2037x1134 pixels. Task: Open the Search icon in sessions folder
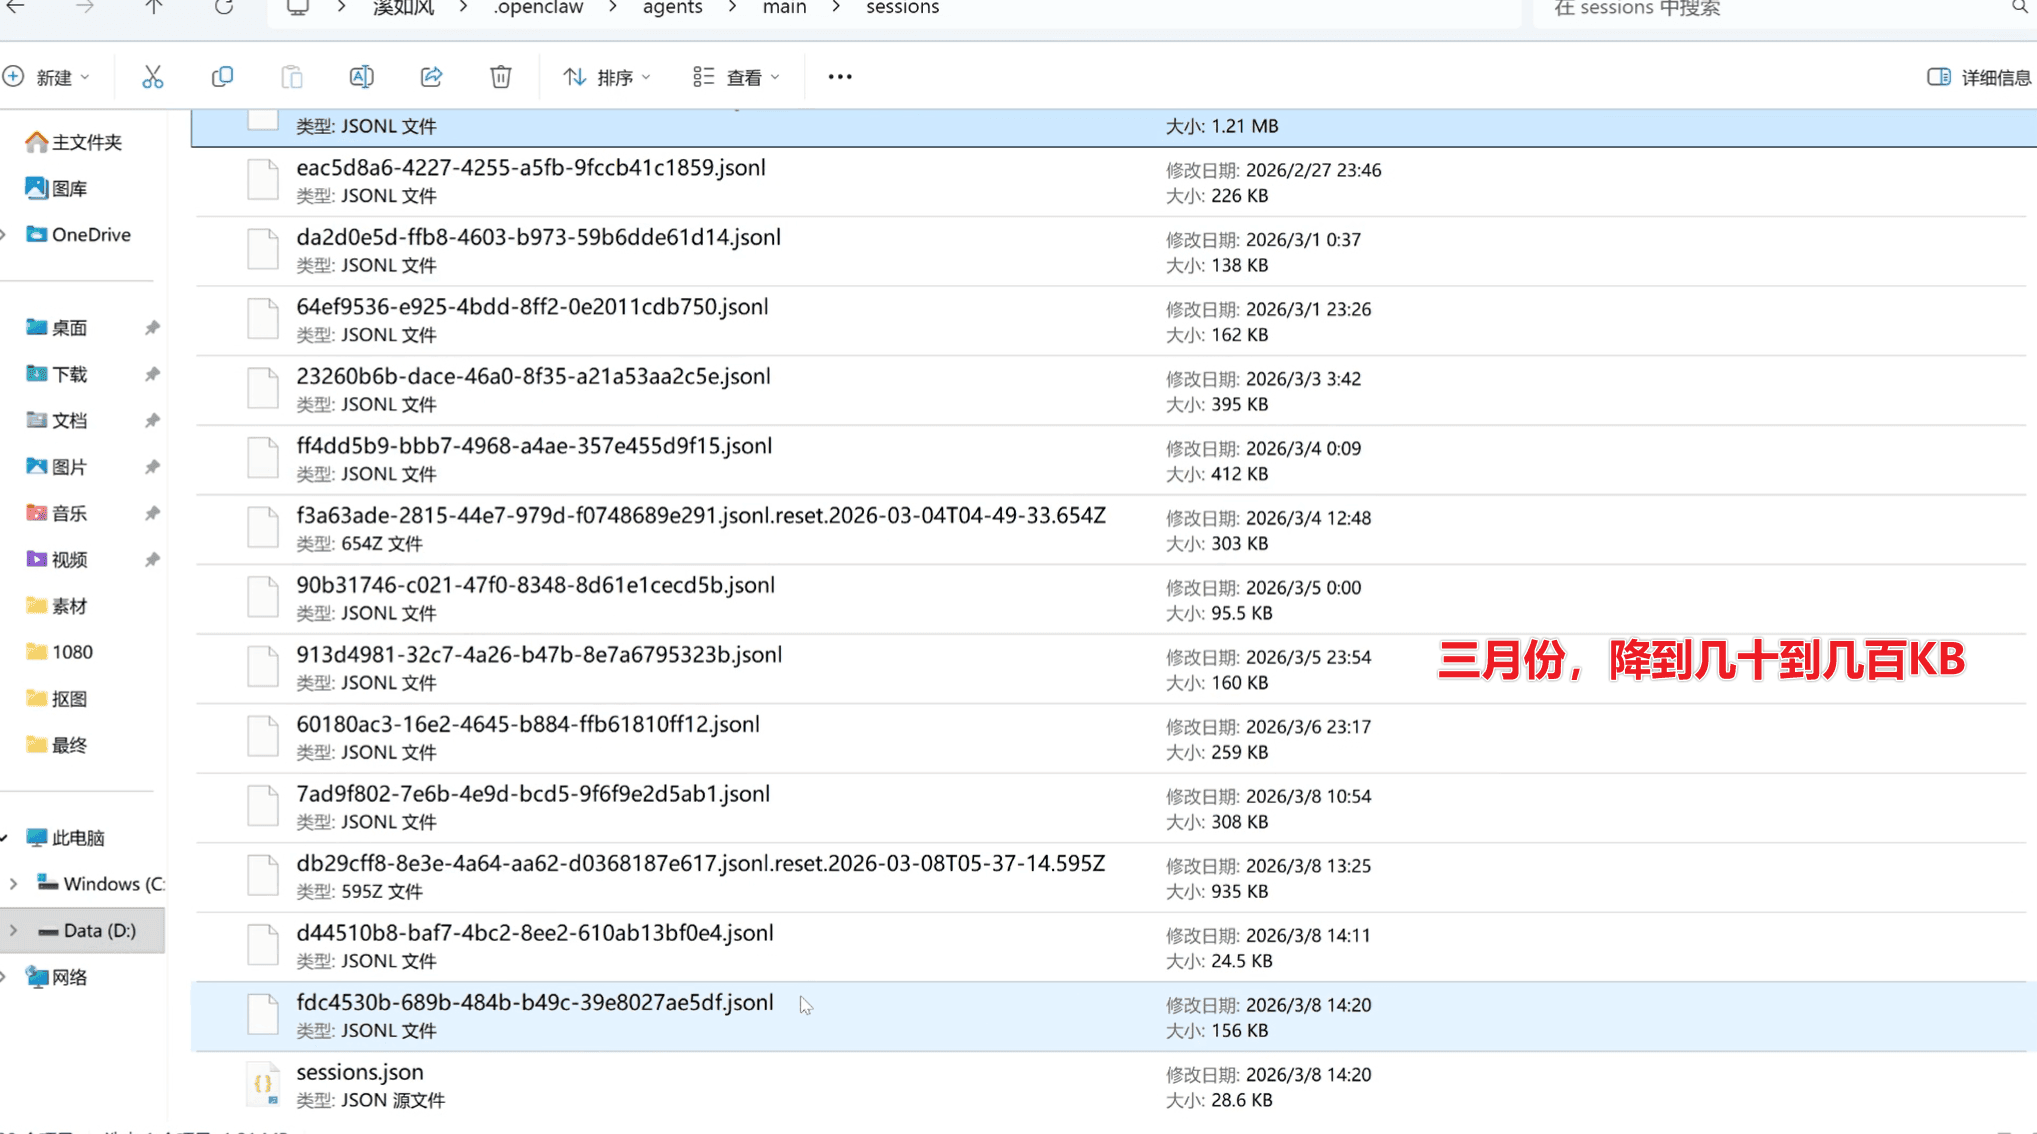click(x=2021, y=8)
